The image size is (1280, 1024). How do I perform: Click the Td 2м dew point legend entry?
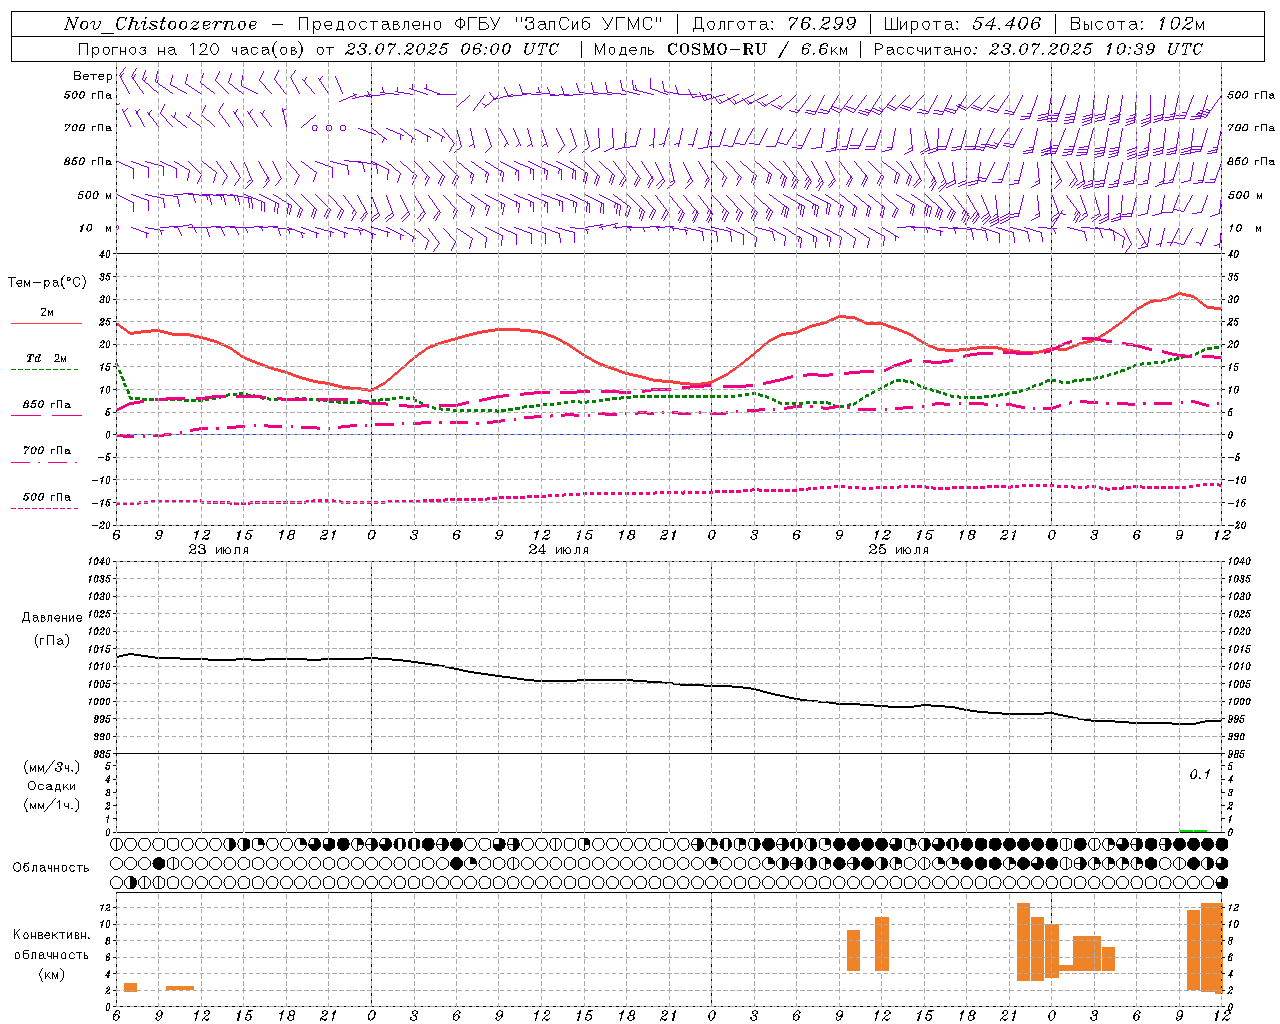coord(46,358)
